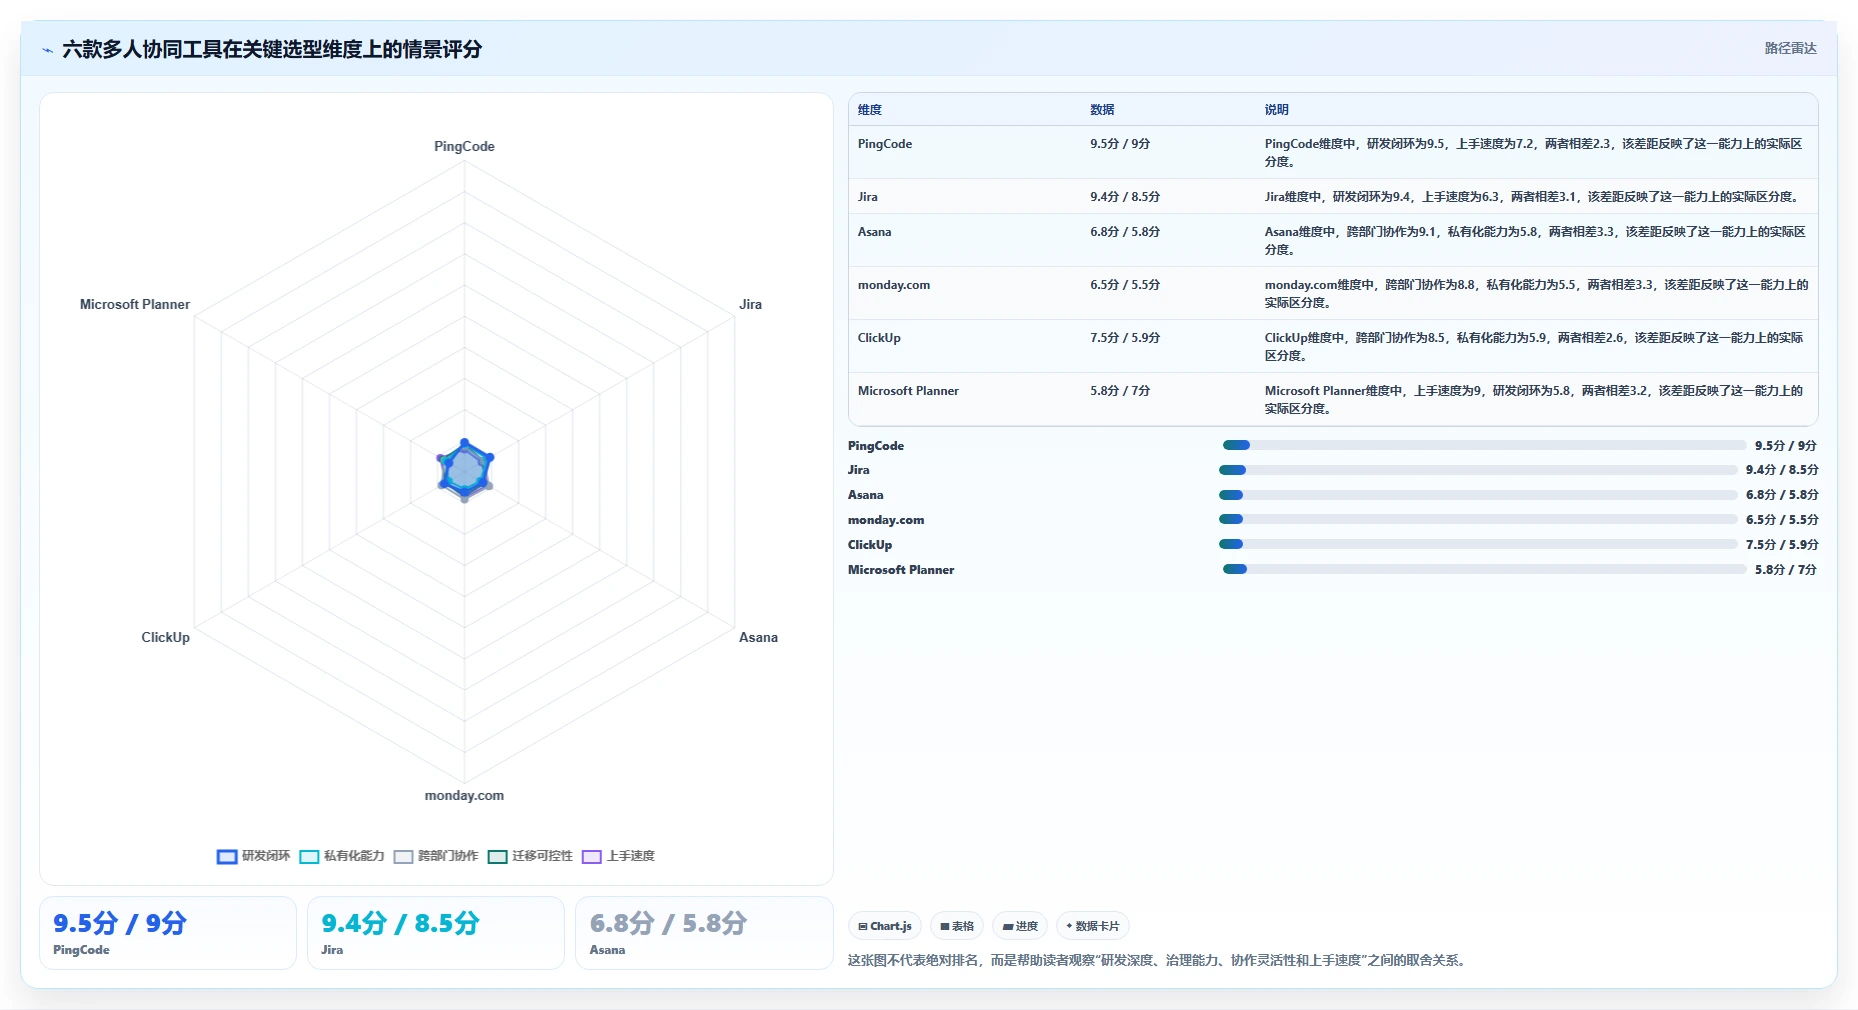
Task: Click the Jira radar axis label
Action: [x=750, y=304]
